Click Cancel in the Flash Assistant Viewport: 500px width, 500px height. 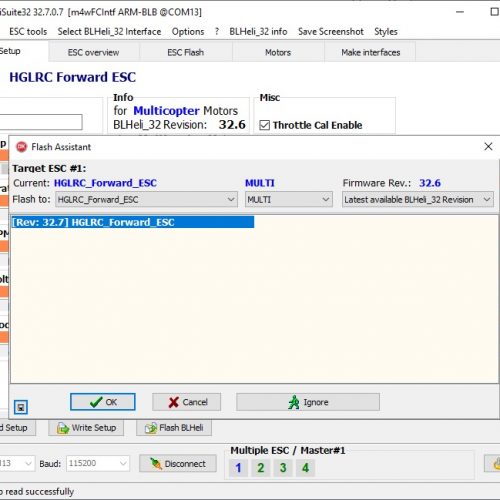(x=187, y=402)
